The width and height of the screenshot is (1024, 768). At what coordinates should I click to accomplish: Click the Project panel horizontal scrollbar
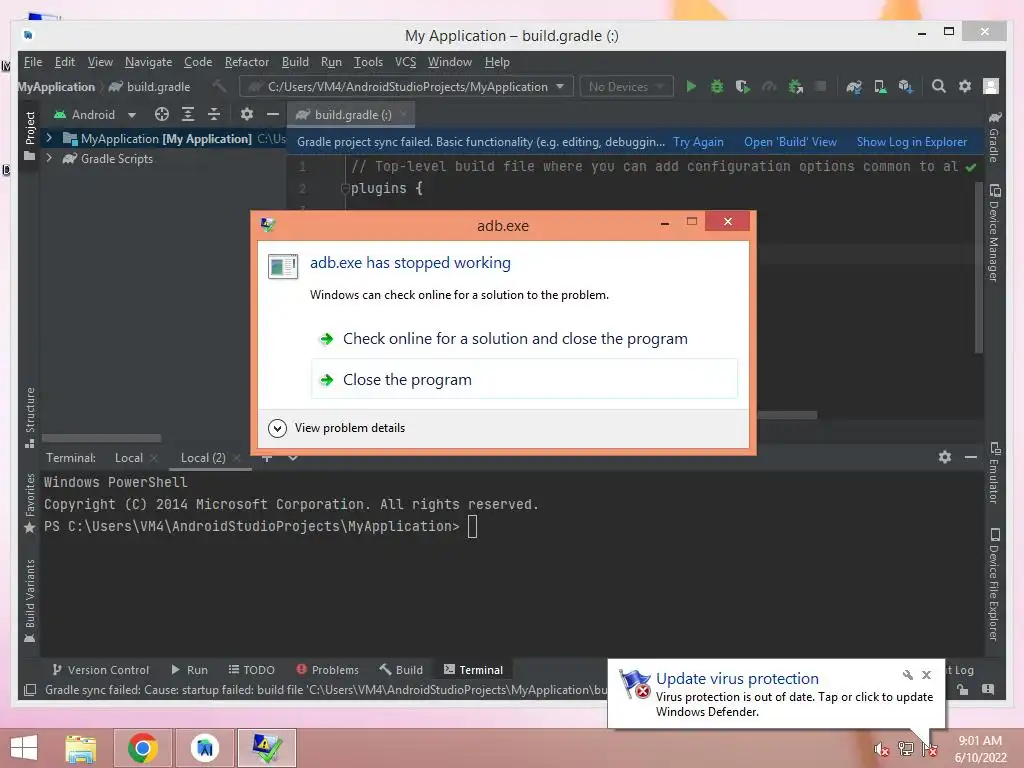point(101,438)
